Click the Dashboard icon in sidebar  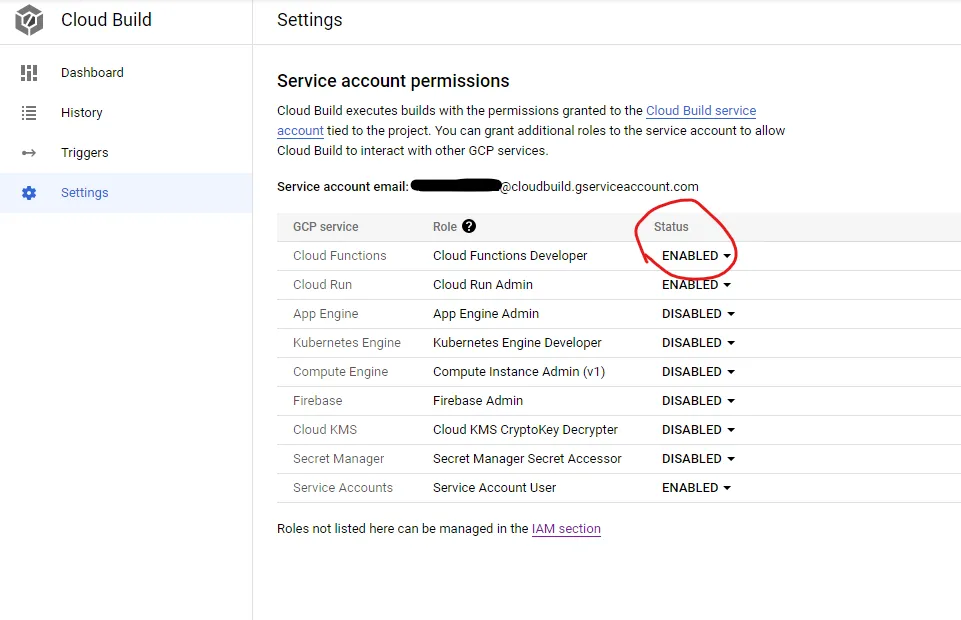[29, 73]
